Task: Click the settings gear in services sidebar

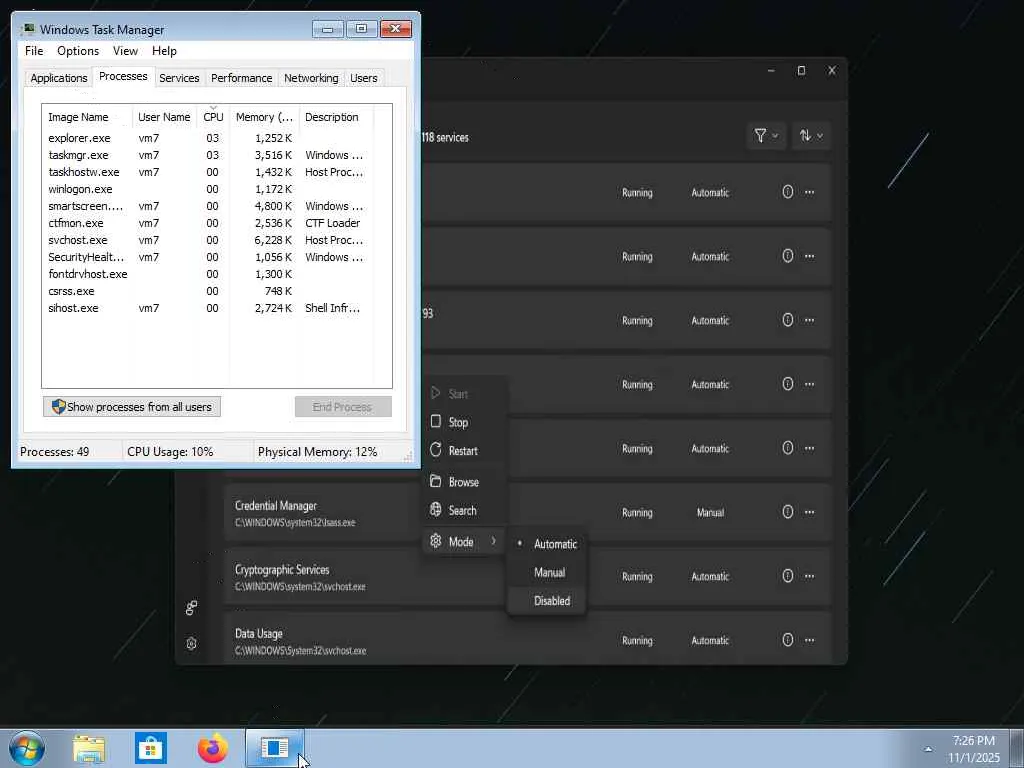Action: [191, 643]
